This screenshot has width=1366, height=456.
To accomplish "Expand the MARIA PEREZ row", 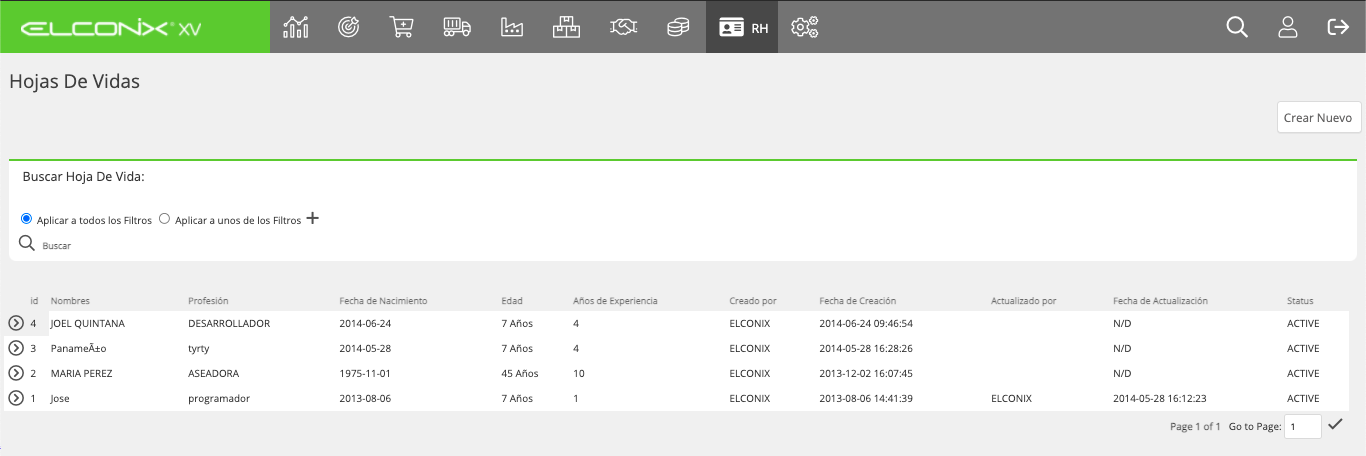I will click(16, 373).
